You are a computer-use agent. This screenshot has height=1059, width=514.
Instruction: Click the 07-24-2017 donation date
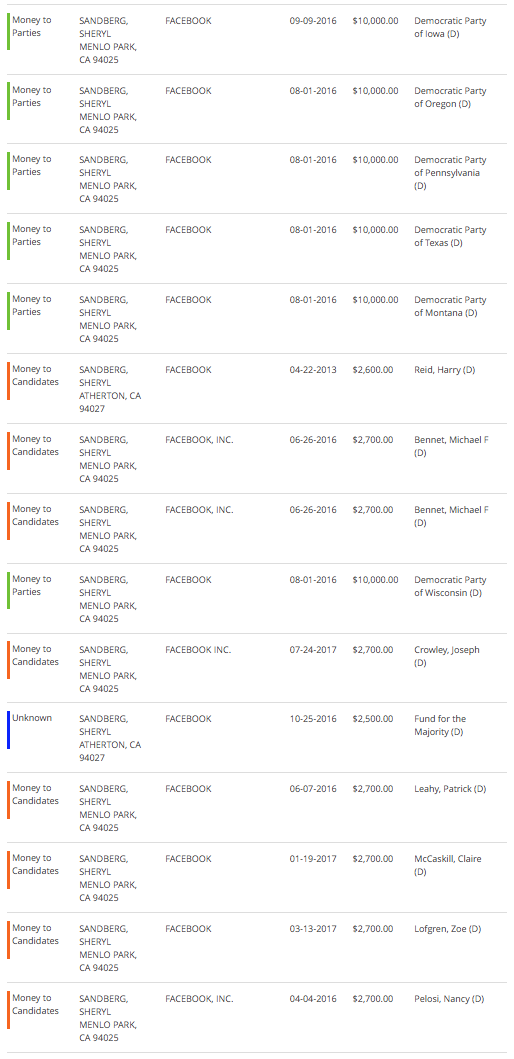313,650
